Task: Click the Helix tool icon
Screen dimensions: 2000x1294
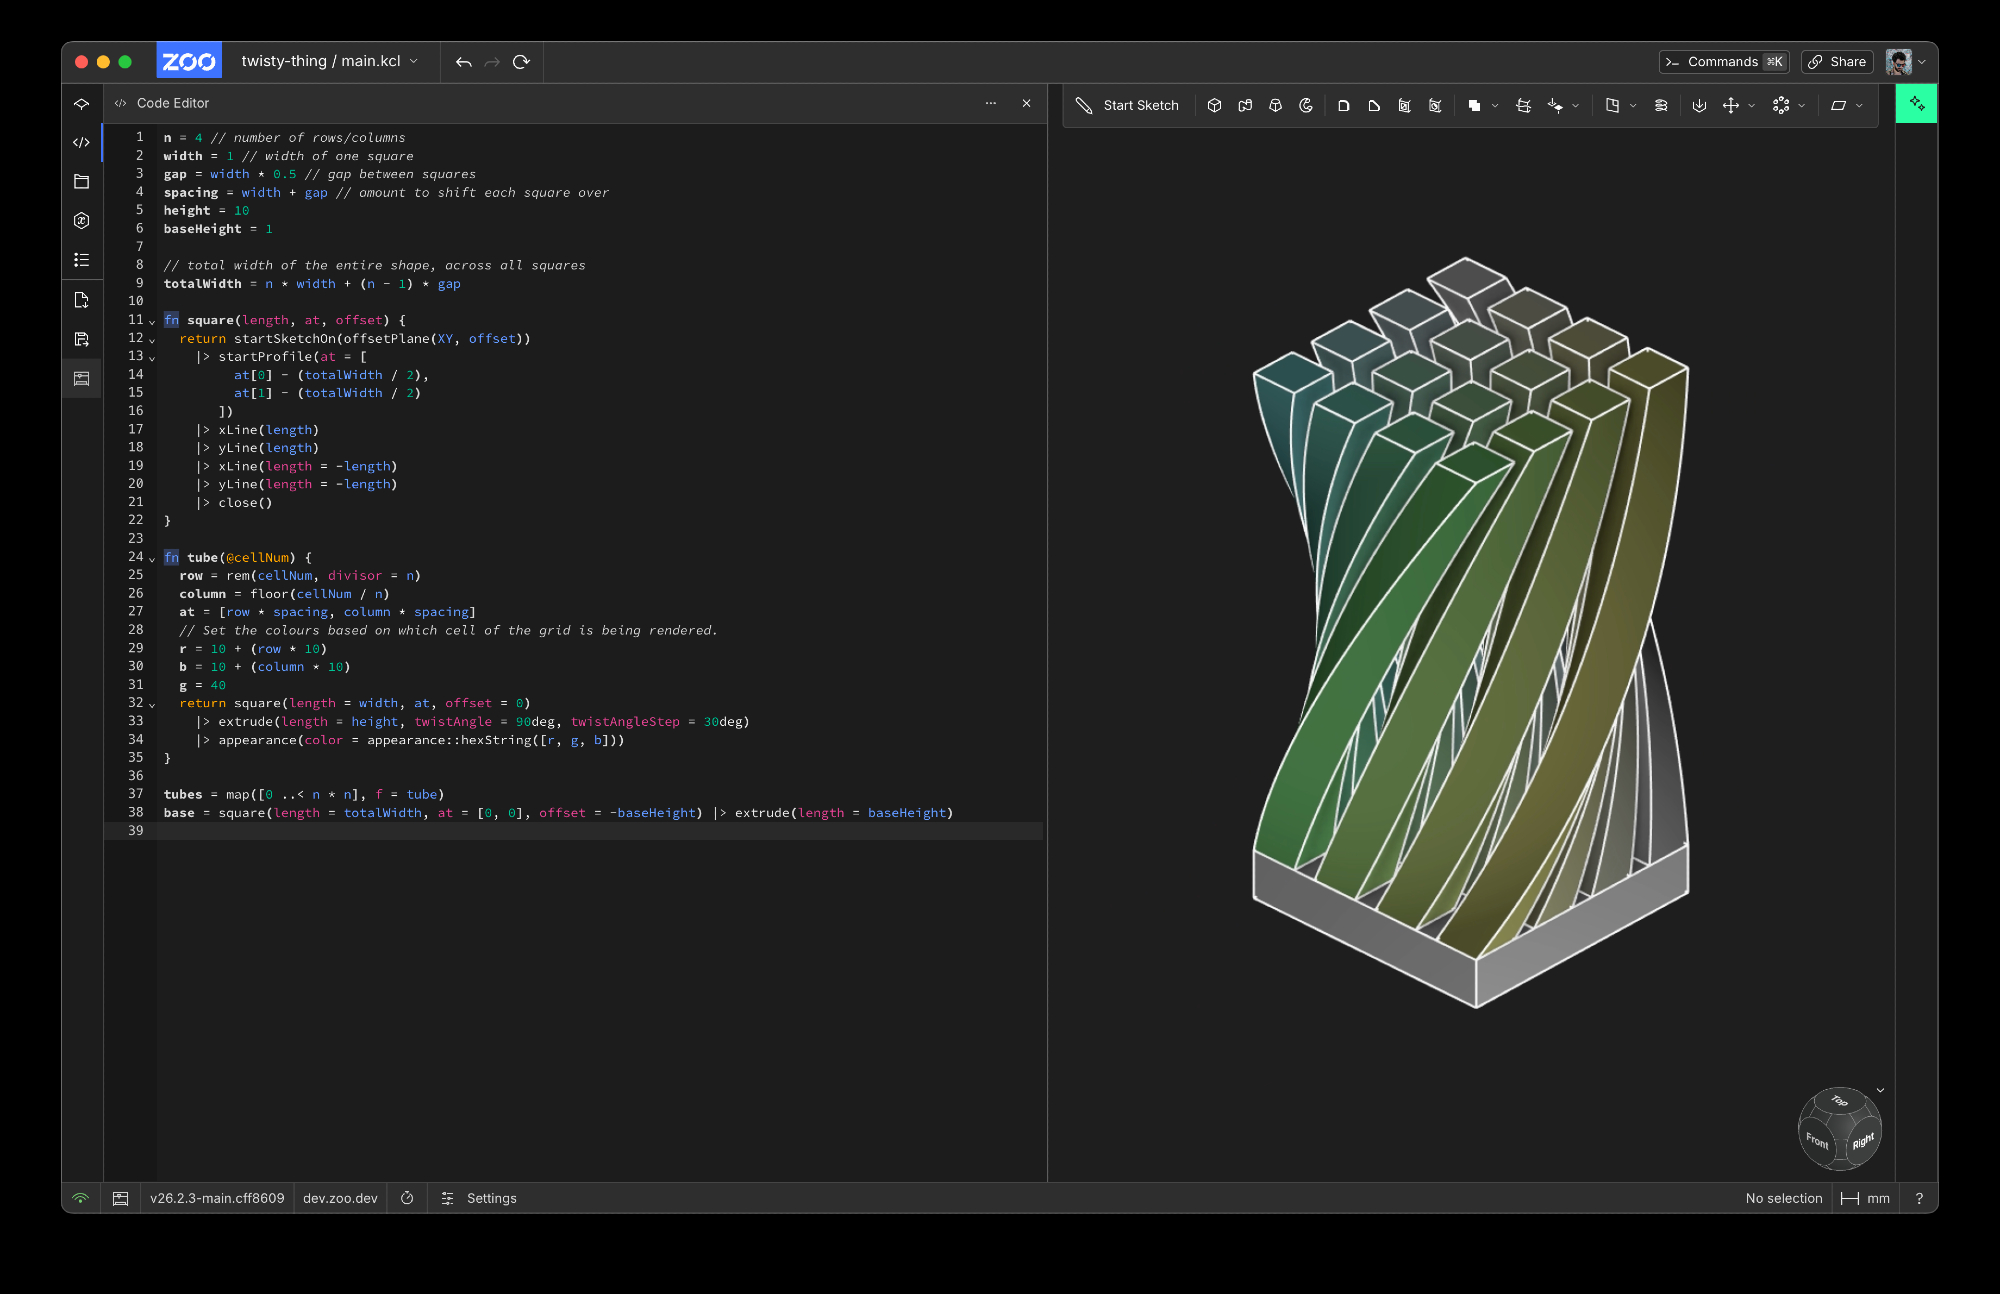Action: tap(1661, 105)
